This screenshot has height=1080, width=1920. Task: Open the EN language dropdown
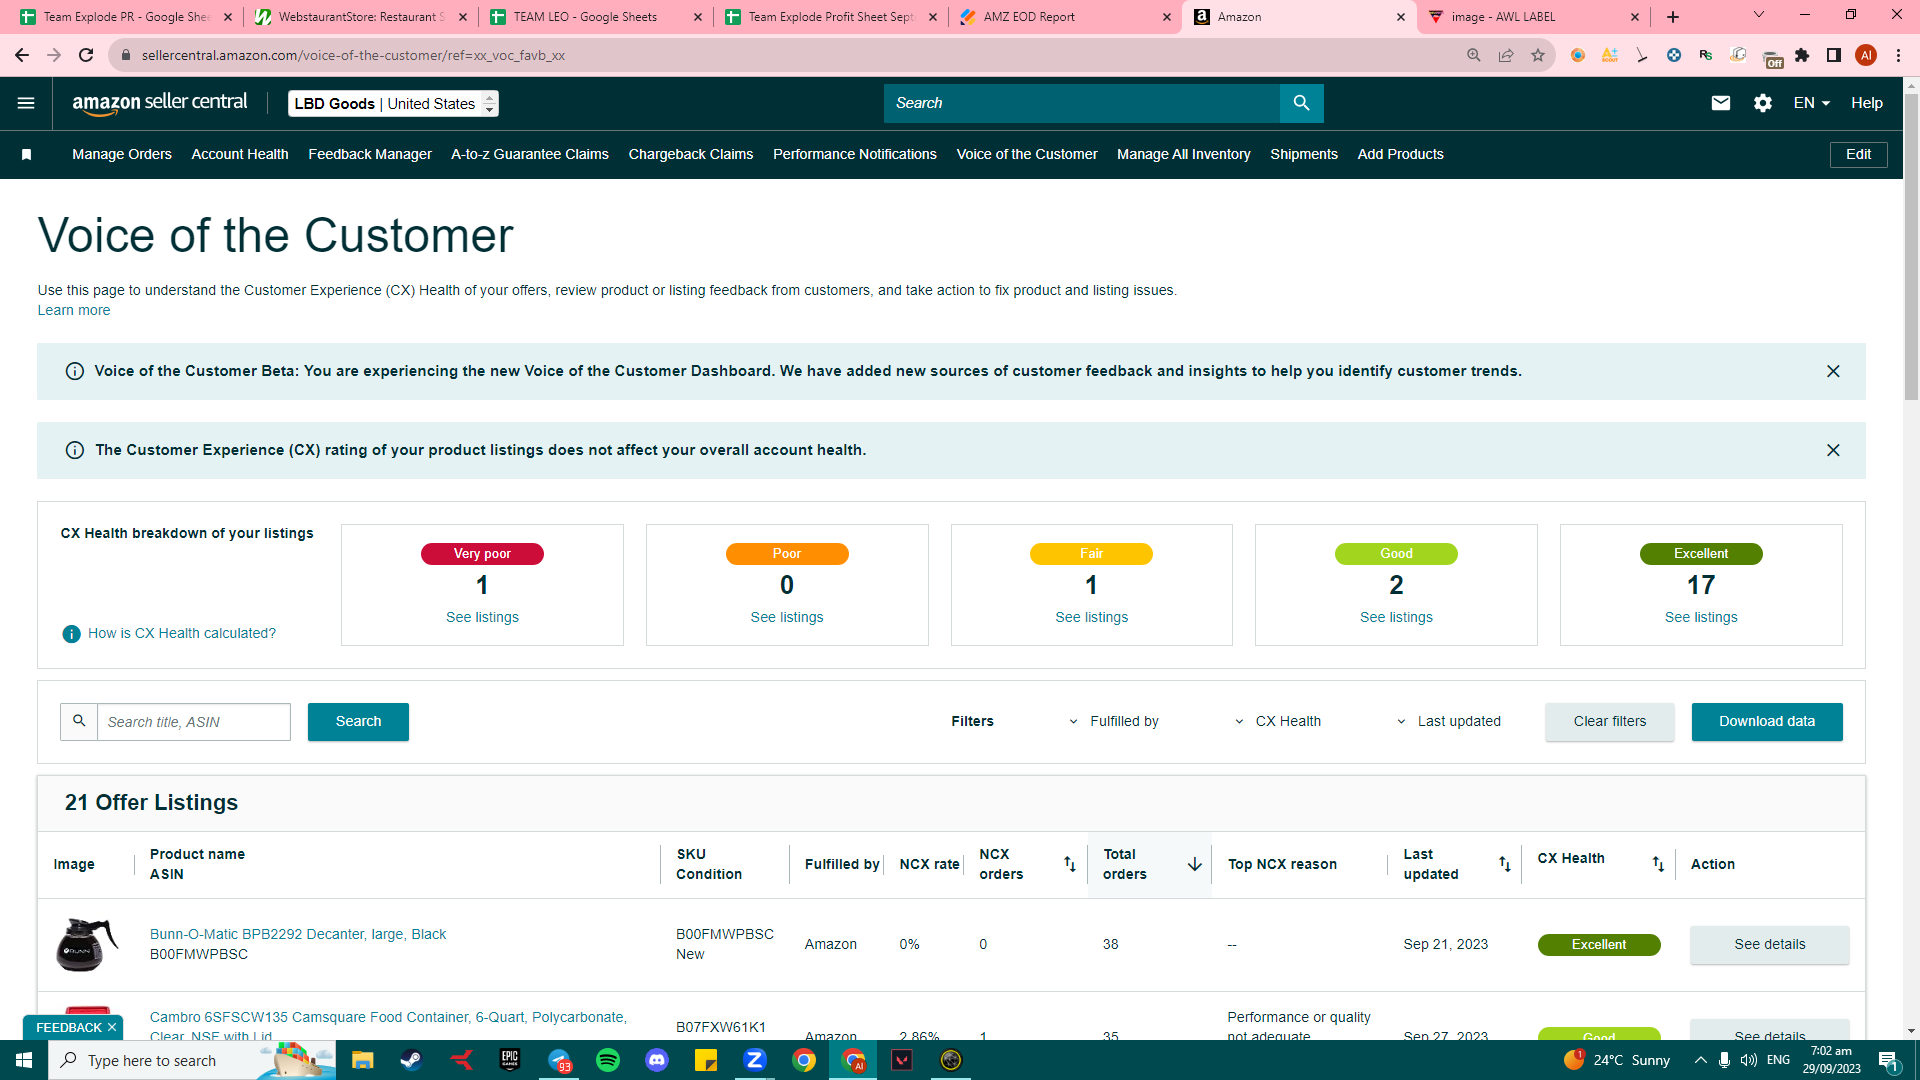pyautogui.click(x=1811, y=103)
